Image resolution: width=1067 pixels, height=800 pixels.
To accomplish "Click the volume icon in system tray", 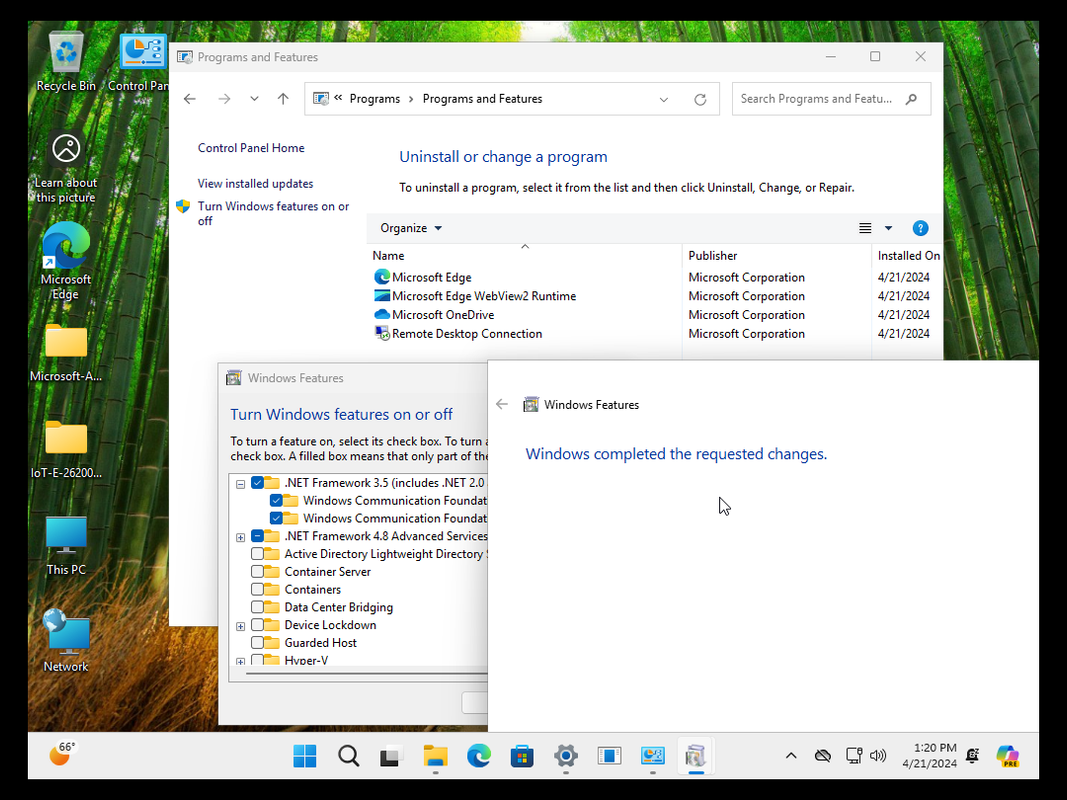I will pyautogui.click(x=878, y=756).
